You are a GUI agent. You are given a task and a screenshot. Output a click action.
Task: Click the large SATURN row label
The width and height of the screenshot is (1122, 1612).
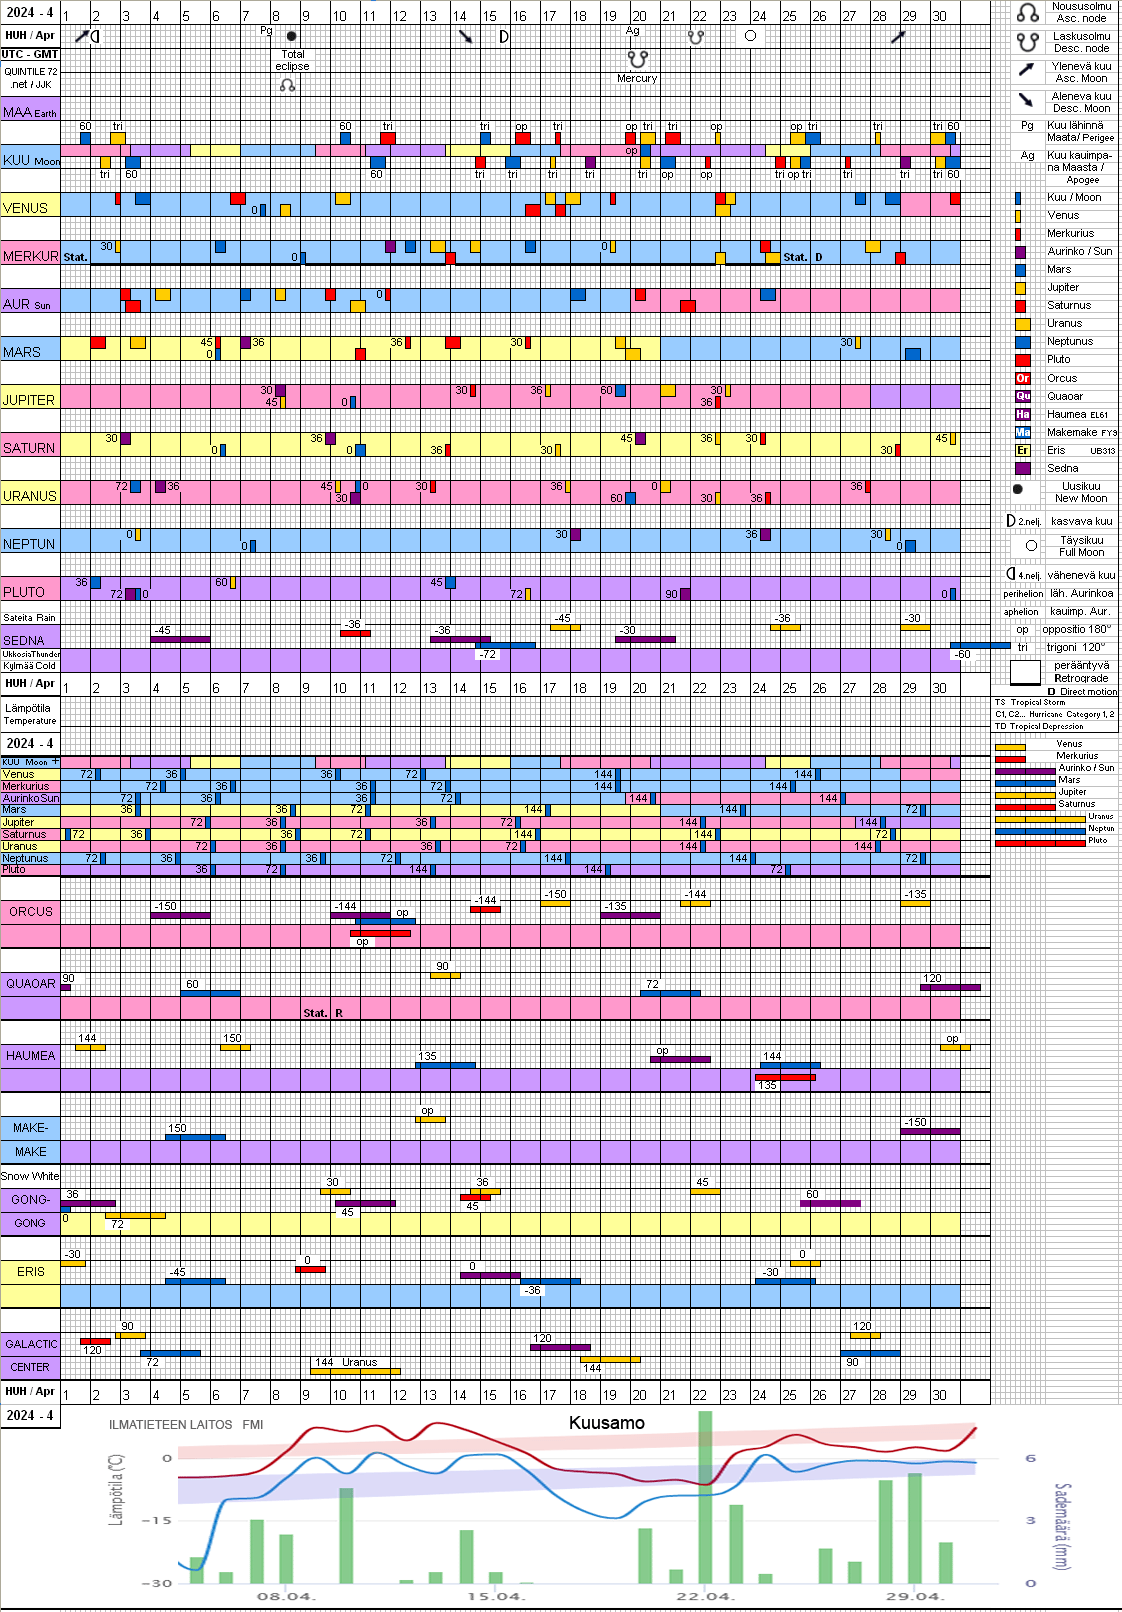click(29, 448)
